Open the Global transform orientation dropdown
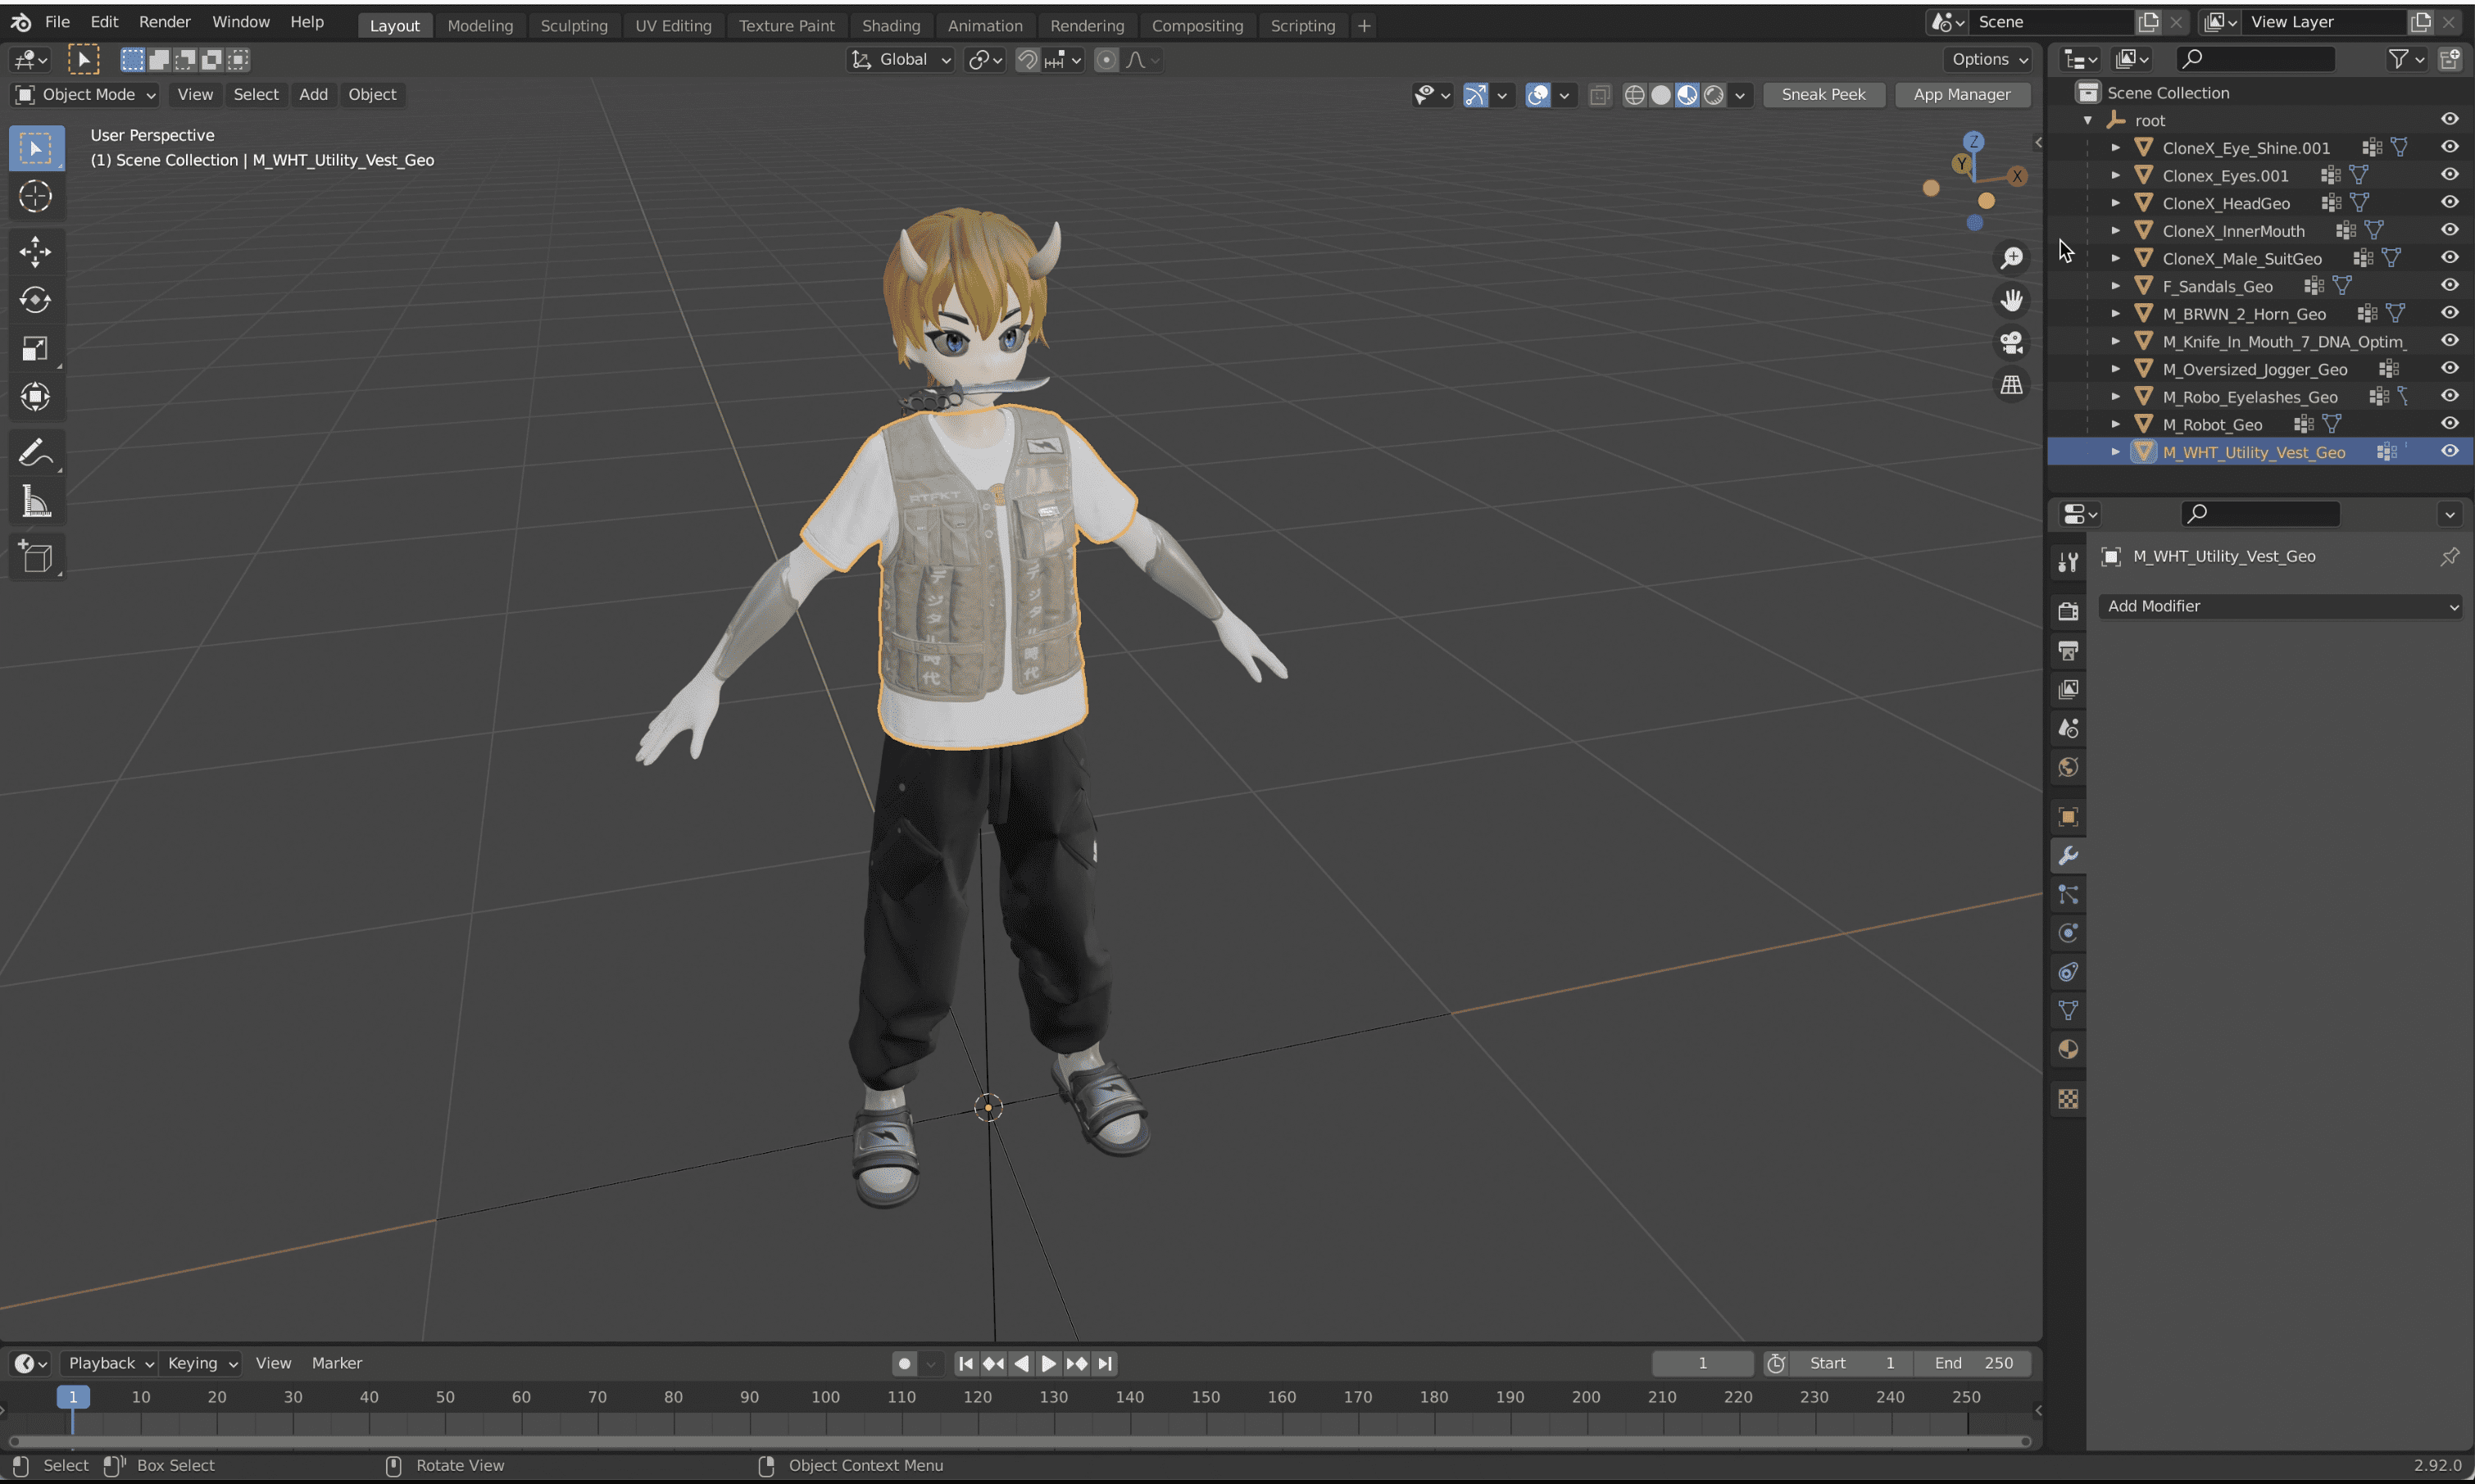Viewport: 2475px width, 1484px height. (x=901, y=60)
